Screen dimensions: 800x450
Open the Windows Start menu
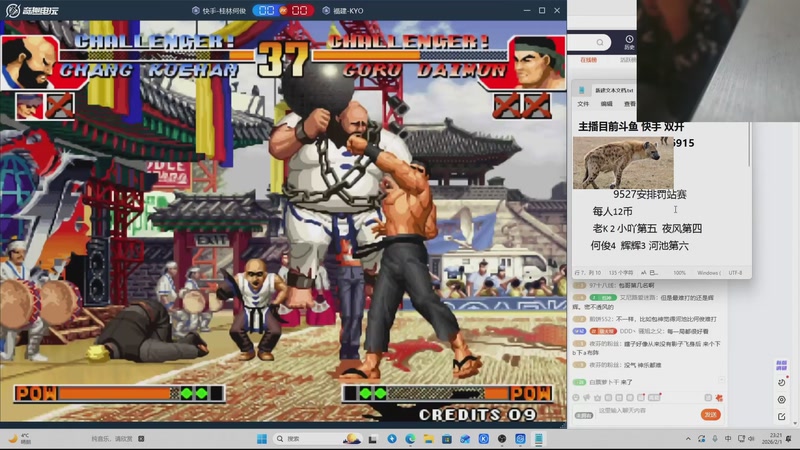tap(262, 439)
